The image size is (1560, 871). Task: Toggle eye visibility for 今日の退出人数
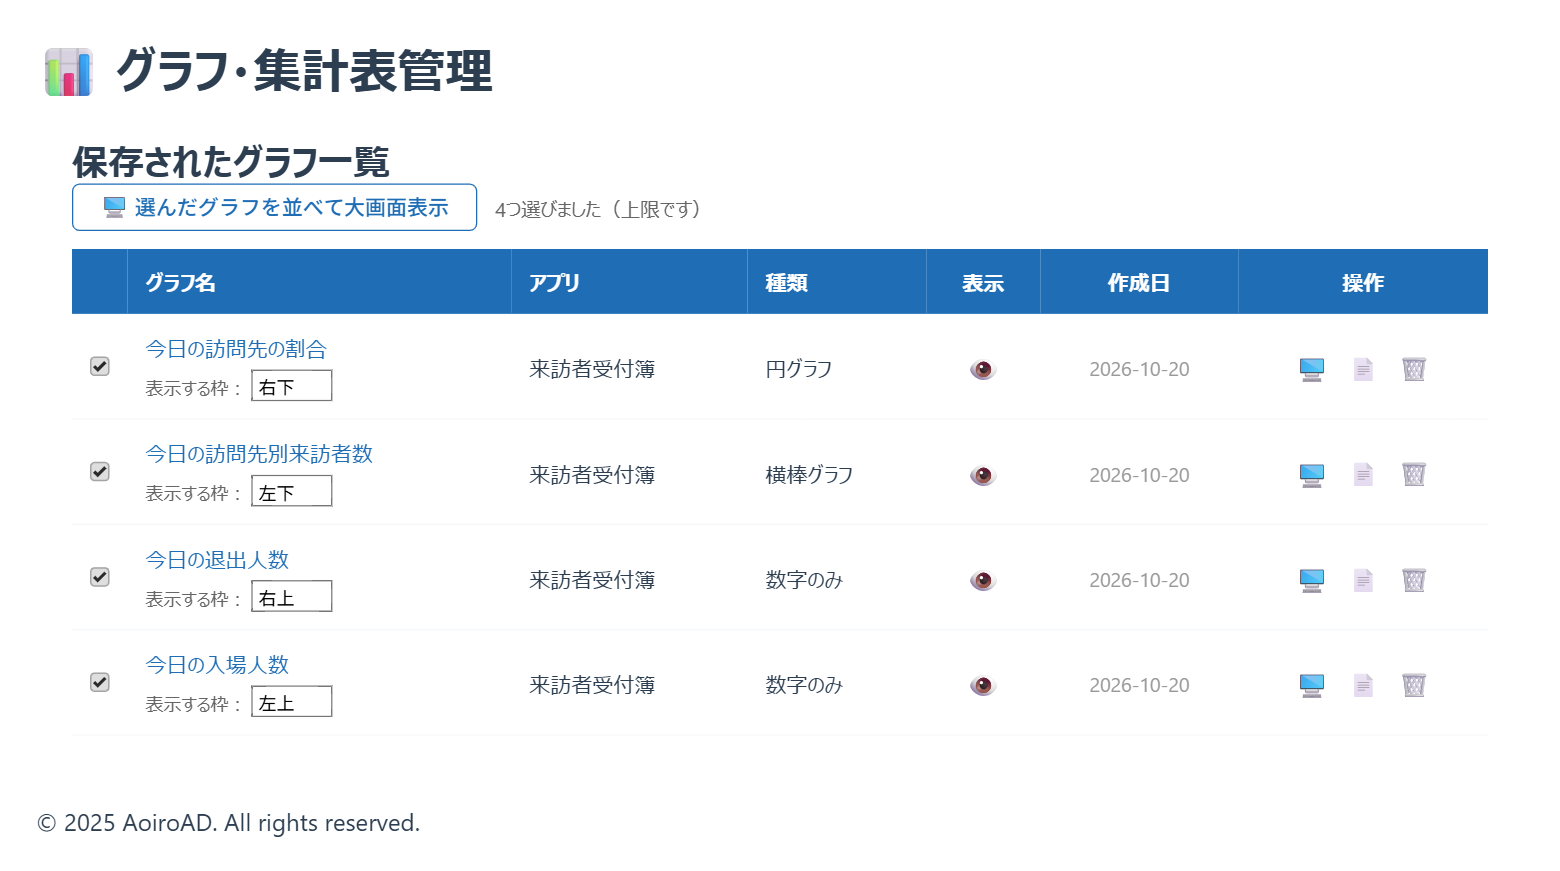pyautogui.click(x=983, y=580)
